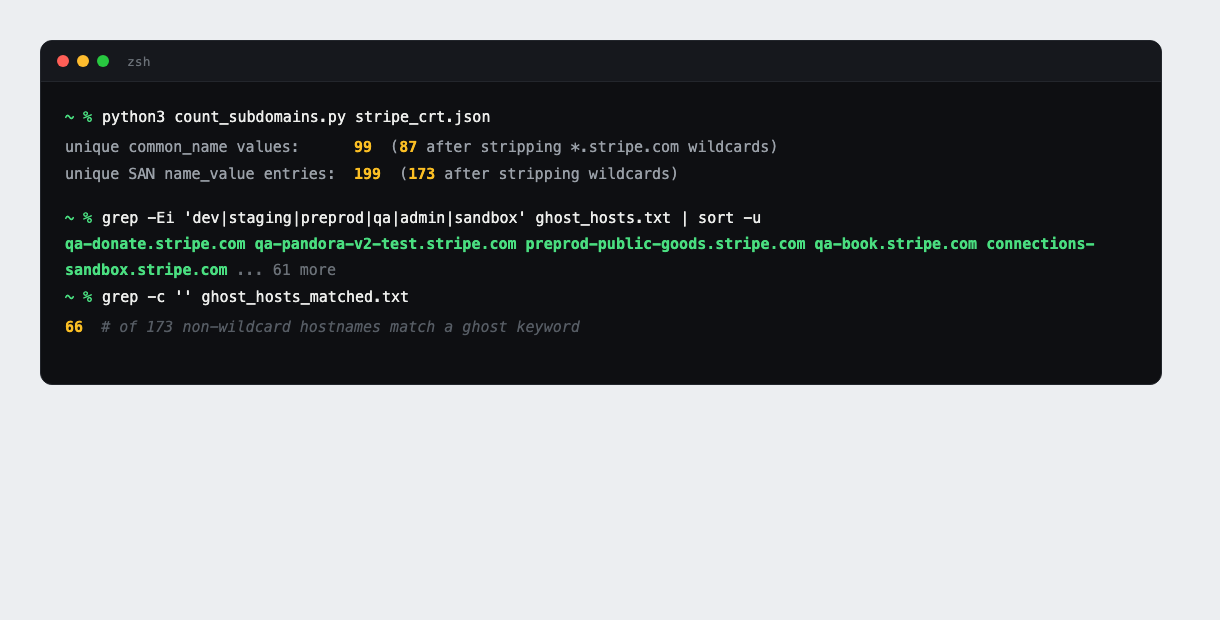The image size is (1220, 620).
Task: Click the 'sort -u' pipe command
Action: 729,218
